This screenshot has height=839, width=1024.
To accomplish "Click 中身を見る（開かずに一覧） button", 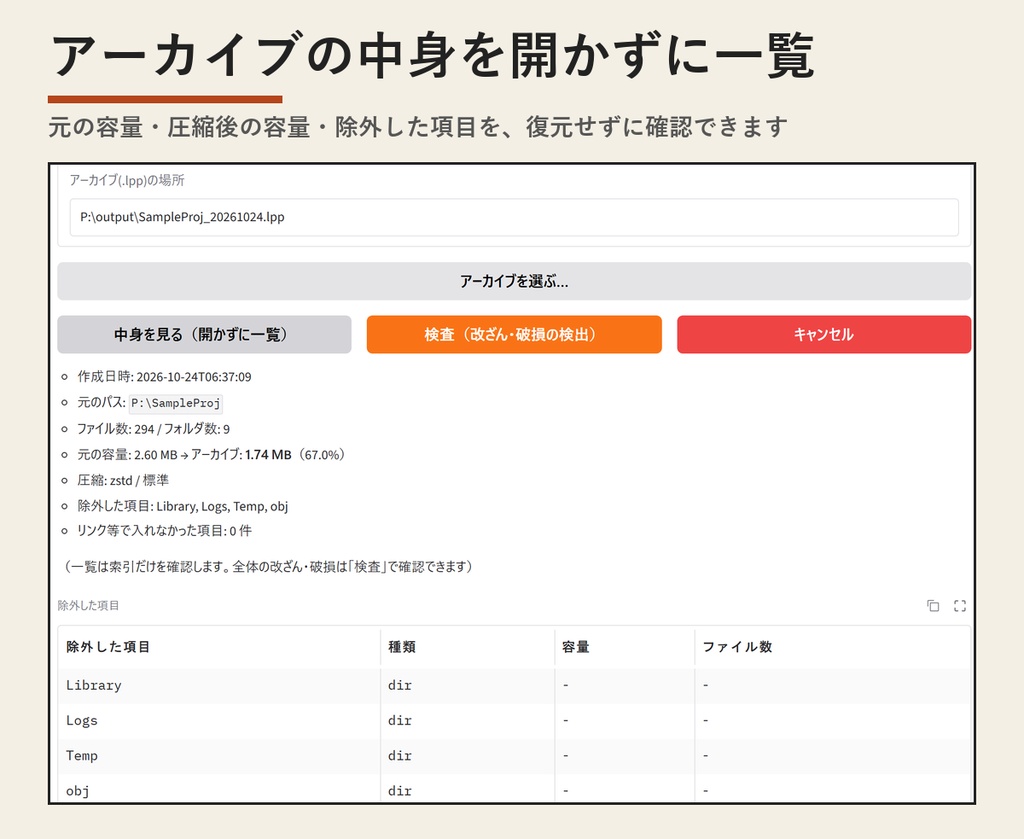I will pyautogui.click(x=204, y=334).
